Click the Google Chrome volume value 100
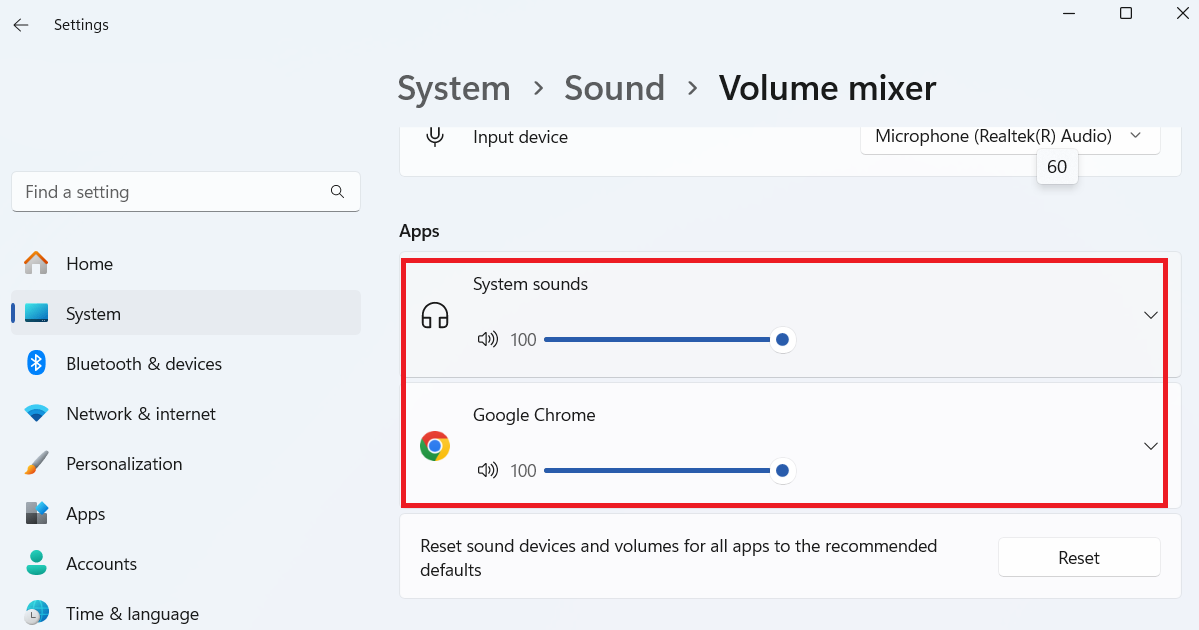 coord(523,470)
